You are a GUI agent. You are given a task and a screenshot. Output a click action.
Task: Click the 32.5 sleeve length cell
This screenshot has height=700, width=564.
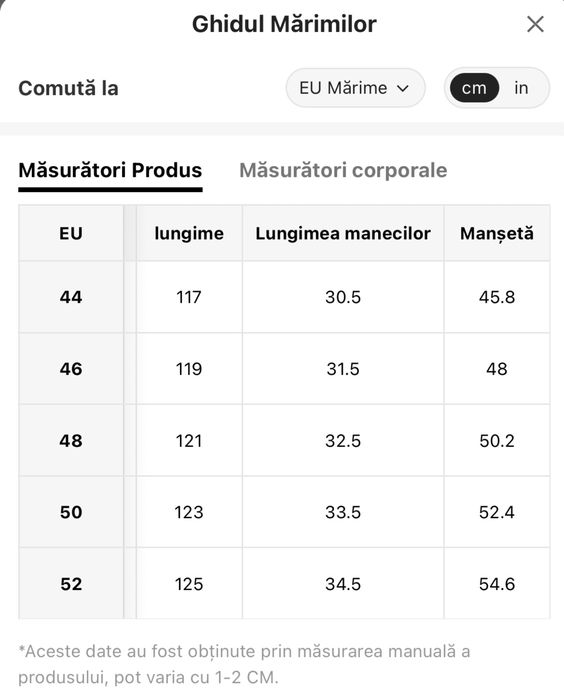click(x=343, y=441)
